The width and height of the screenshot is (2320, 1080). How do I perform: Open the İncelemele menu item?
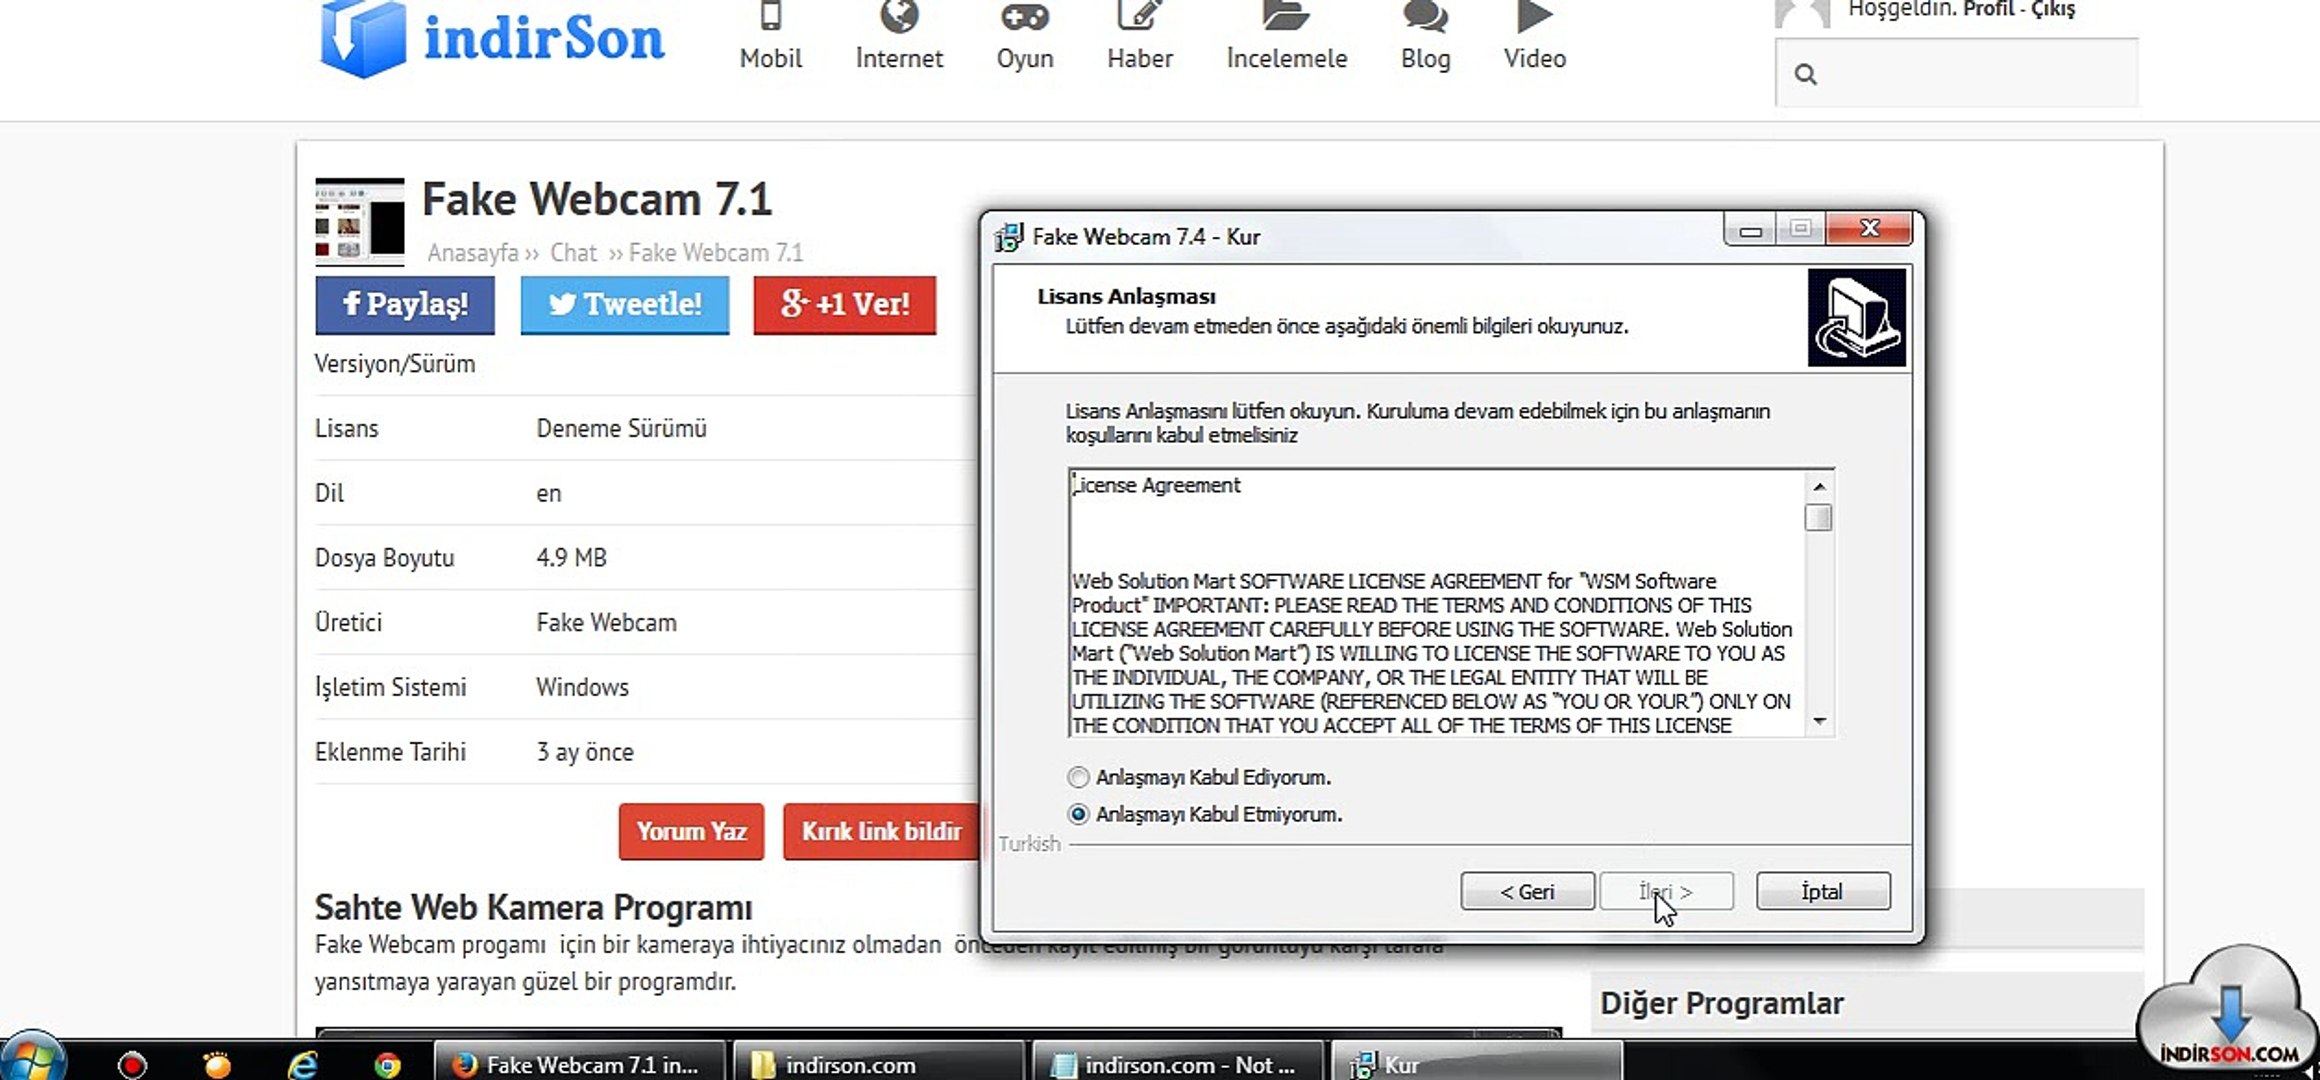click(x=1286, y=59)
